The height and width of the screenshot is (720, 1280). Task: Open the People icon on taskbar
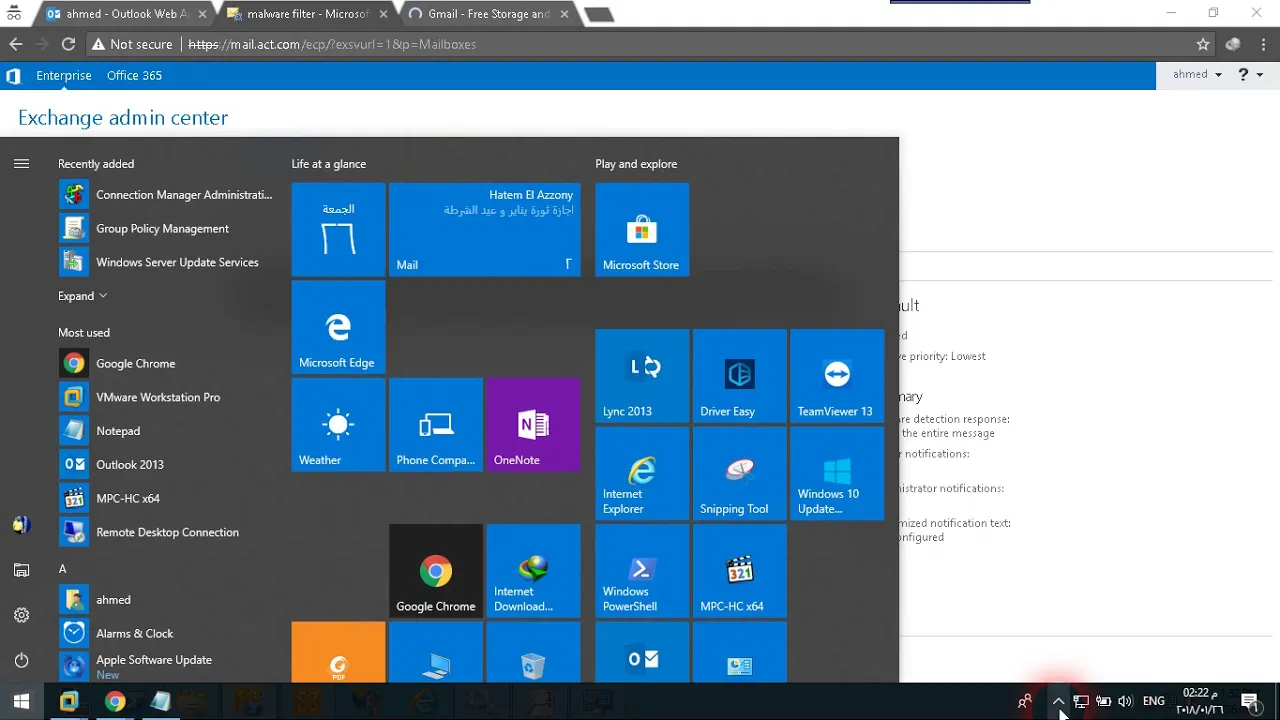click(1025, 701)
